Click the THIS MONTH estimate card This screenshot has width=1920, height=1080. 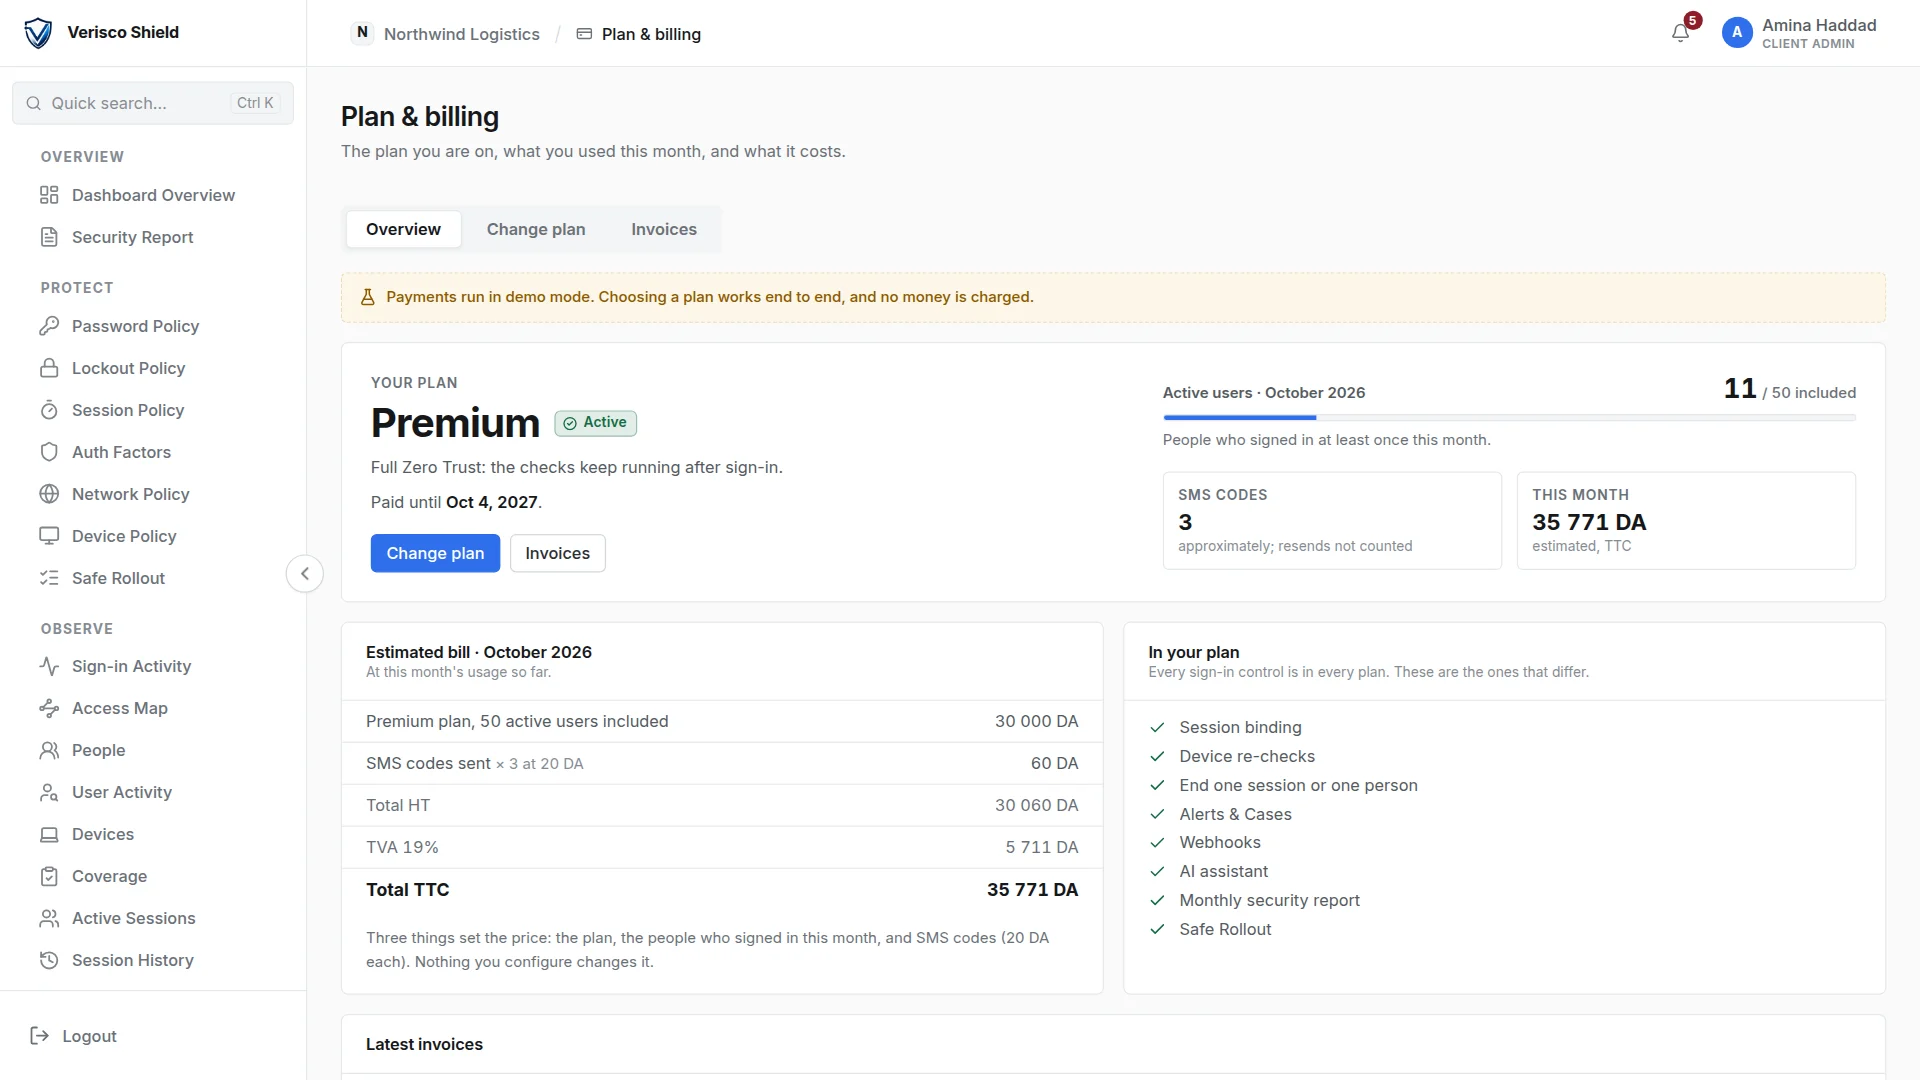tap(1686, 521)
